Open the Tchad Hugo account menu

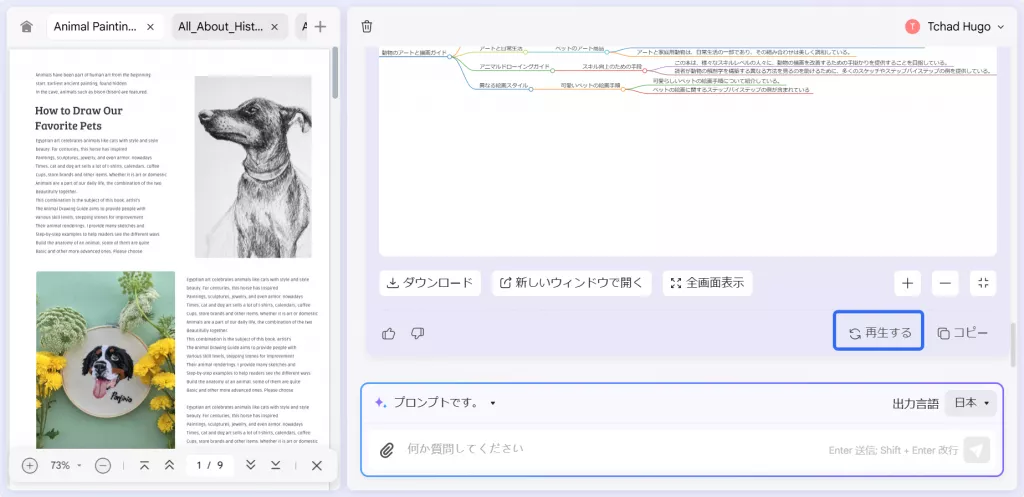click(954, 27)
